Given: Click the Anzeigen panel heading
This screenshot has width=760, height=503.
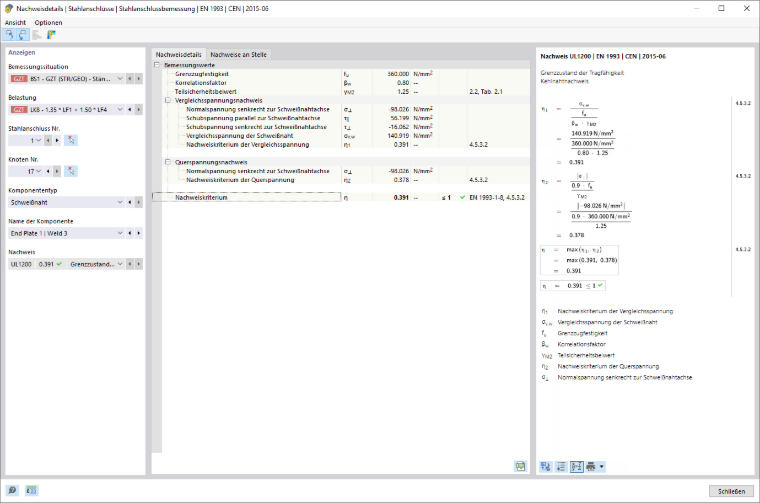Looking at the screenshot, I should 22,52.
